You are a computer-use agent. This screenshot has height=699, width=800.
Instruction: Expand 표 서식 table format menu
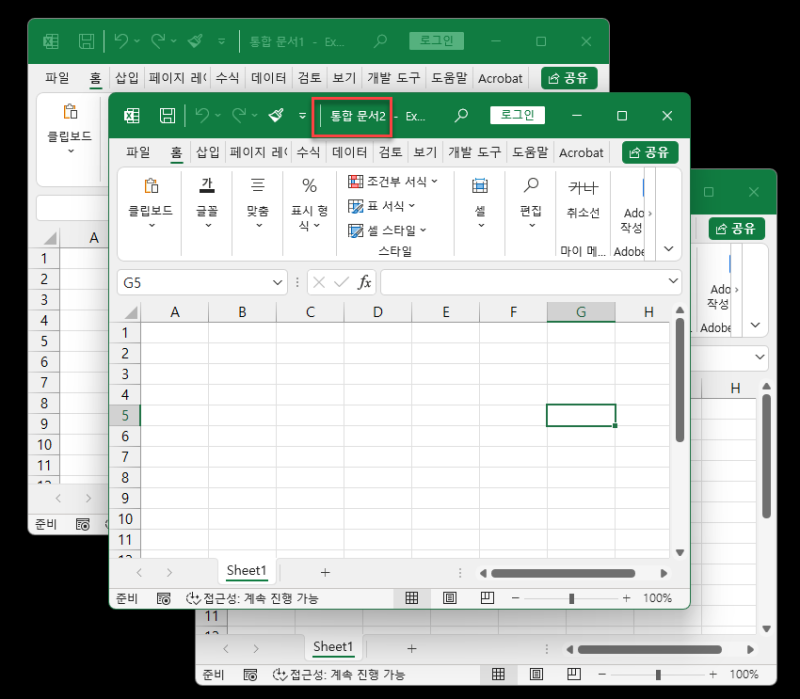click(381, 206)
